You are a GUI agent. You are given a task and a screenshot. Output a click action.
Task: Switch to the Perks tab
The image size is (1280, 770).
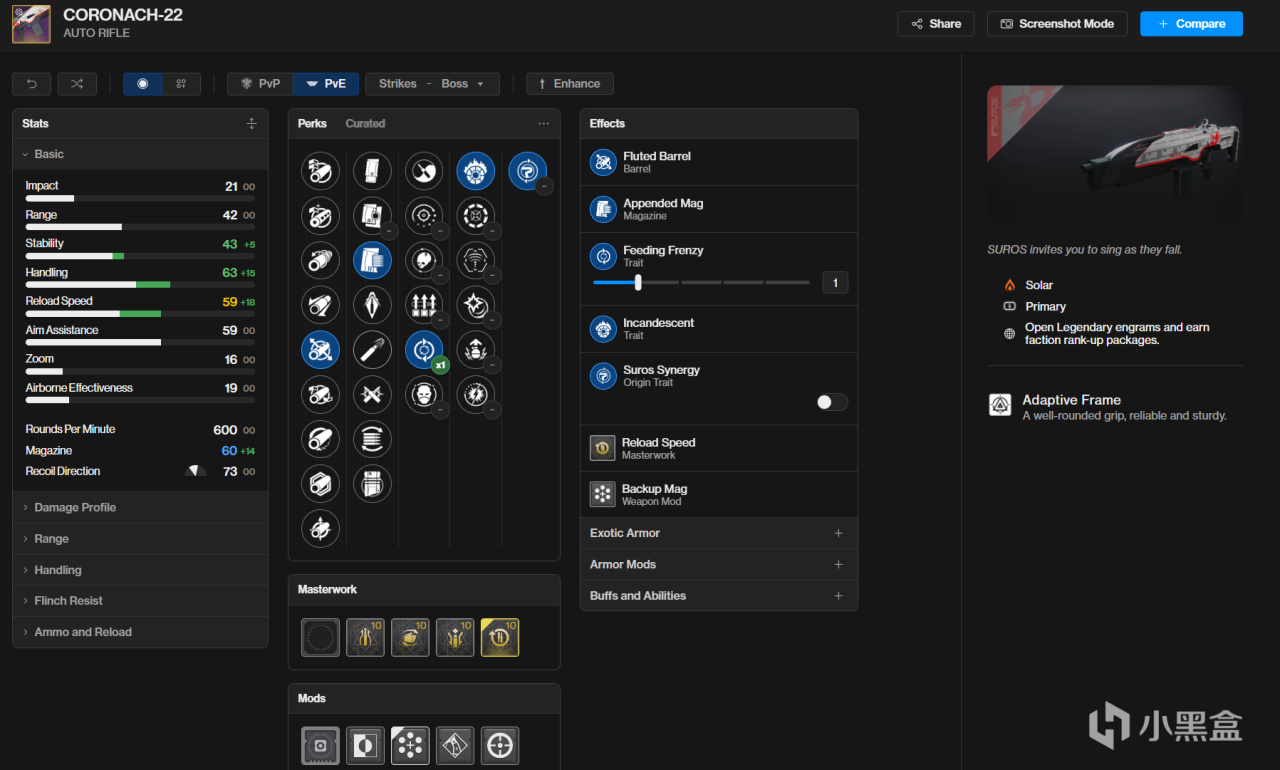(x=312, y=123)
